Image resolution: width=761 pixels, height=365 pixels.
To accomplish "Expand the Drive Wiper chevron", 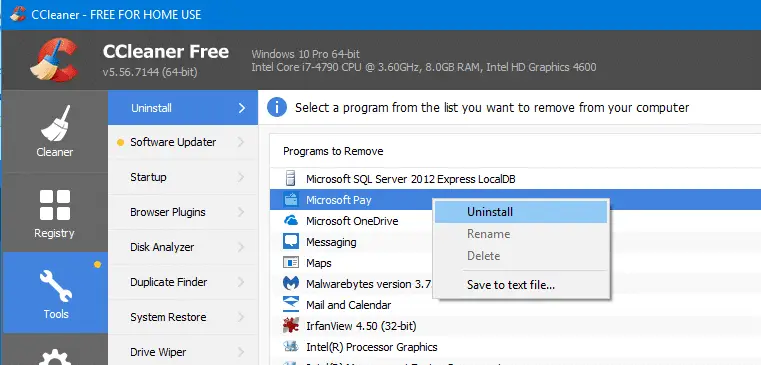I will point(241,352).
